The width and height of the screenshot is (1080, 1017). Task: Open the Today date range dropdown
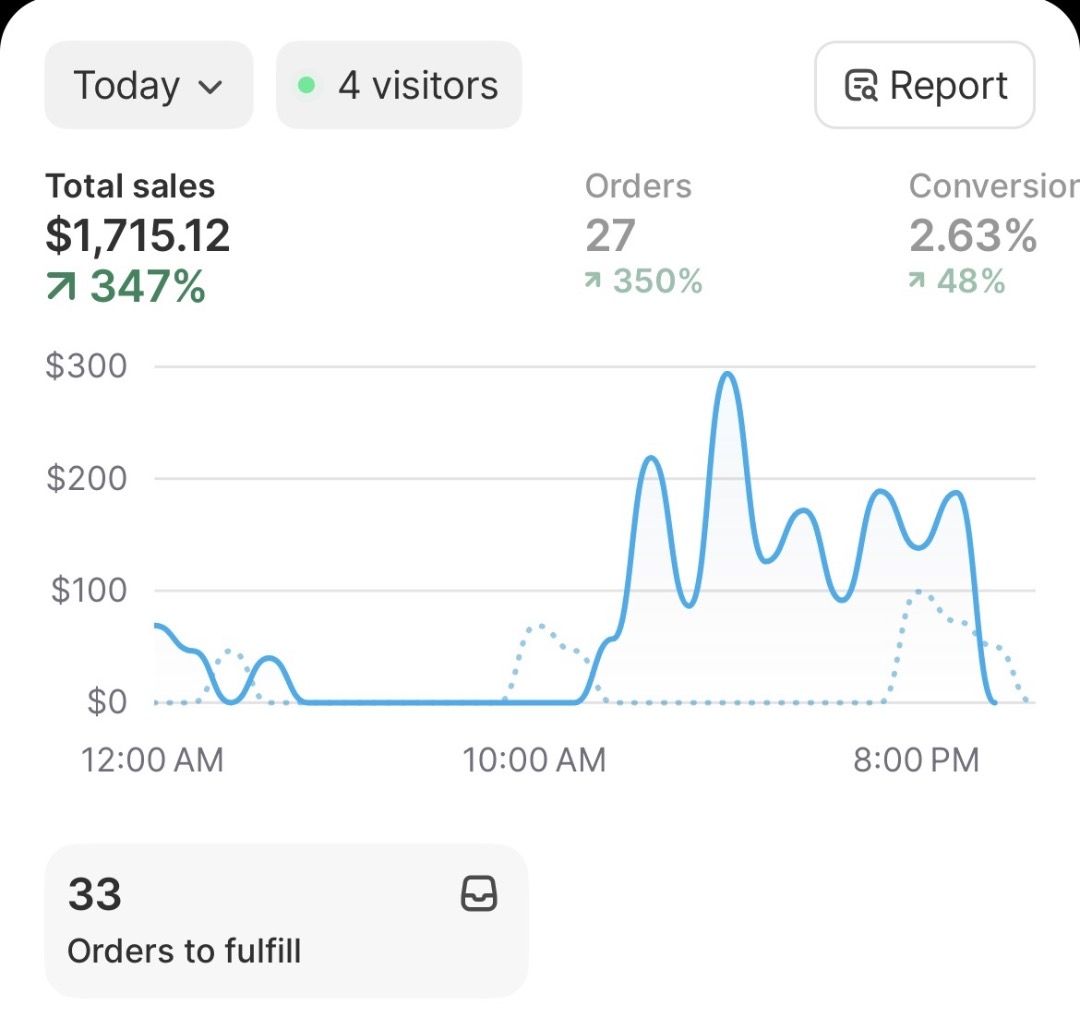pos(148,85)
